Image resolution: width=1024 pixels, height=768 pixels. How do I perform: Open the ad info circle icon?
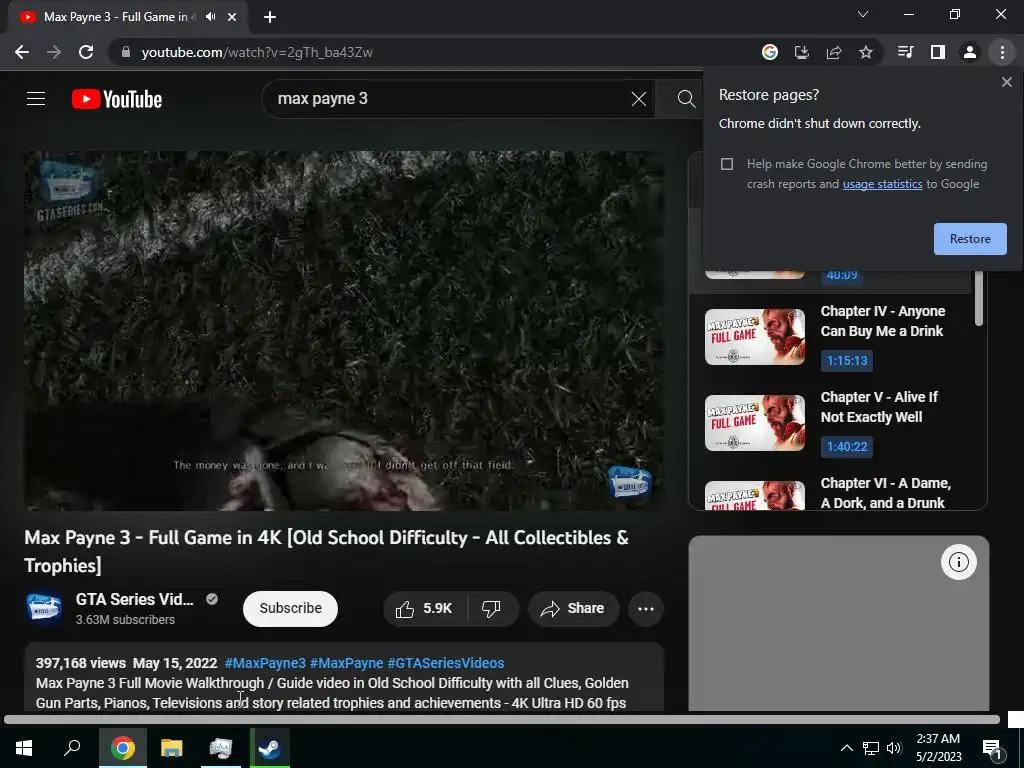point(959,562)
